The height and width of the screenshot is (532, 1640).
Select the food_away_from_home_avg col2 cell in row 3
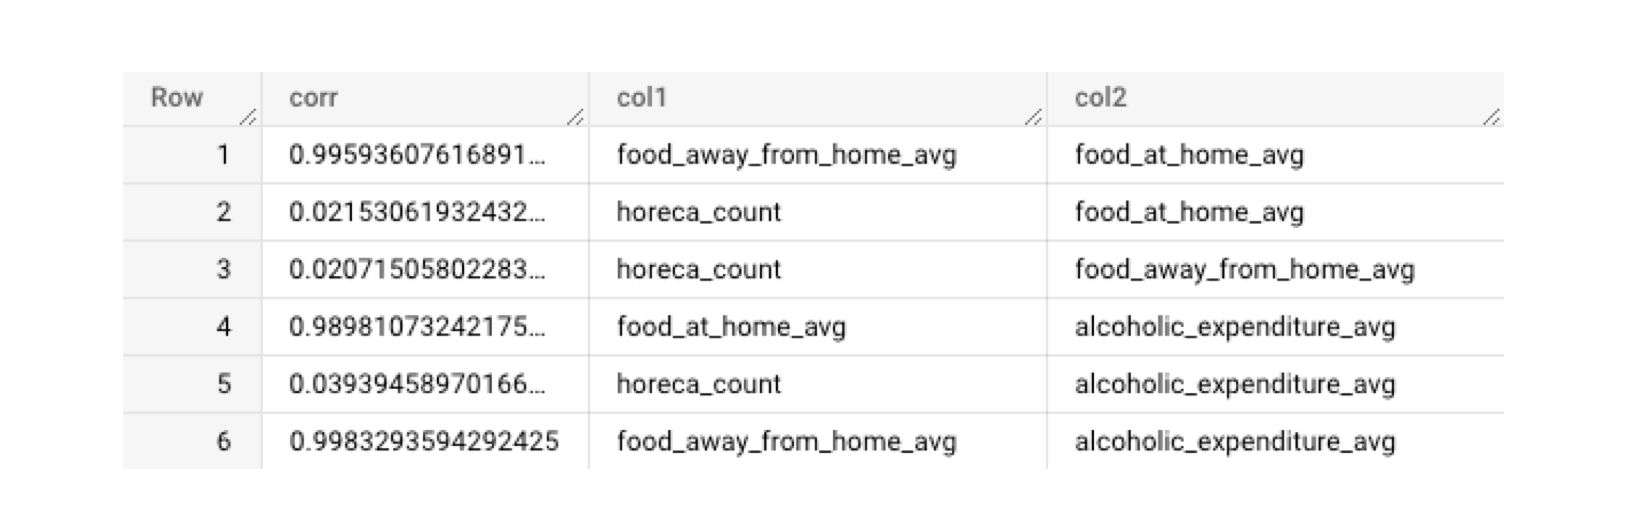1244,270
